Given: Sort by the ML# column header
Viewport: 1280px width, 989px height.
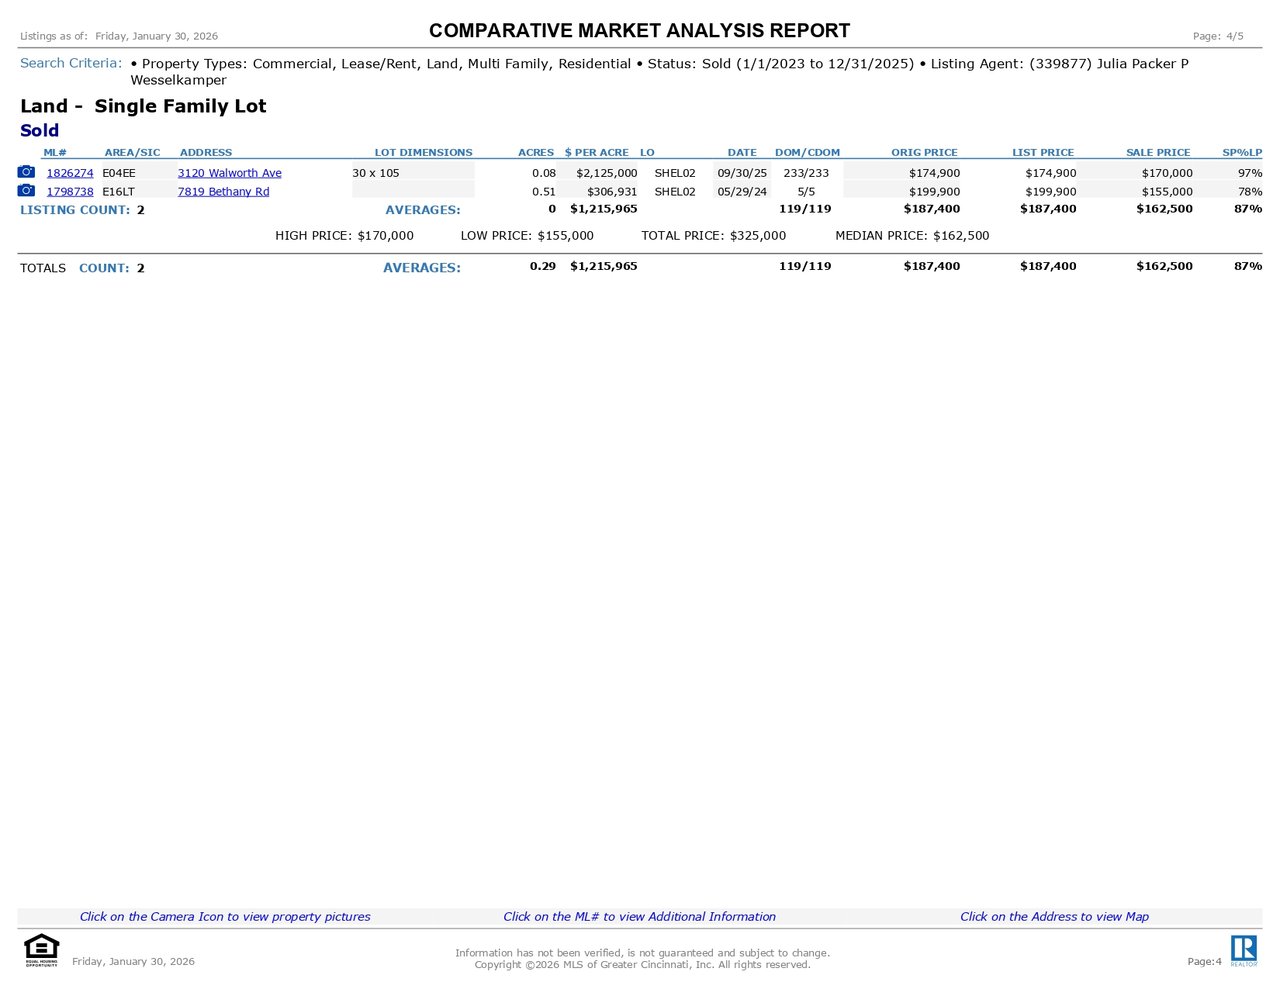Looking at the screenshot, I should point(55,152).
